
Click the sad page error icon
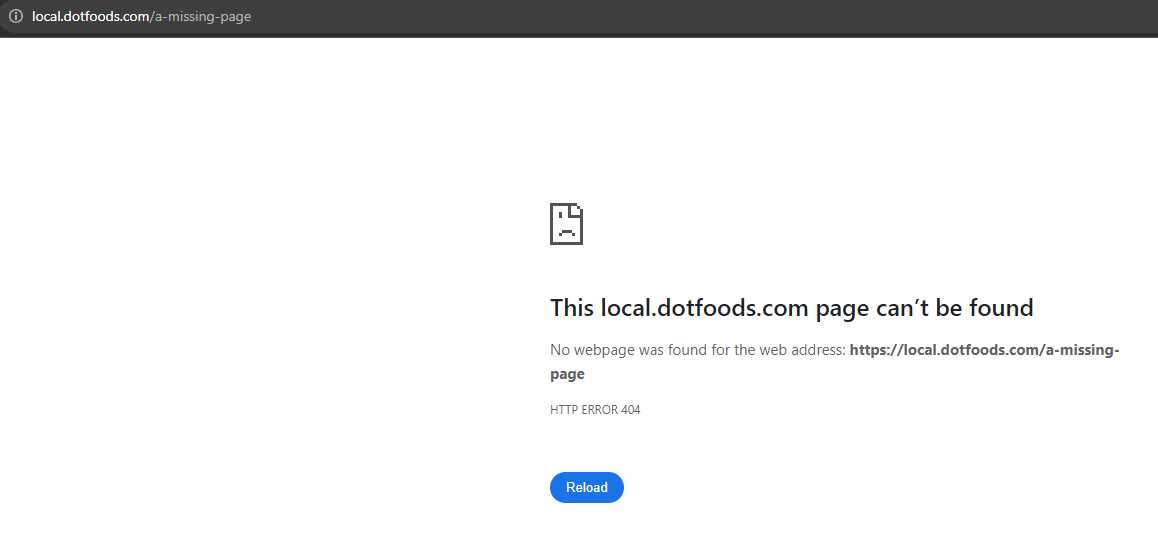pyautogui.click(x=566, y=225)
